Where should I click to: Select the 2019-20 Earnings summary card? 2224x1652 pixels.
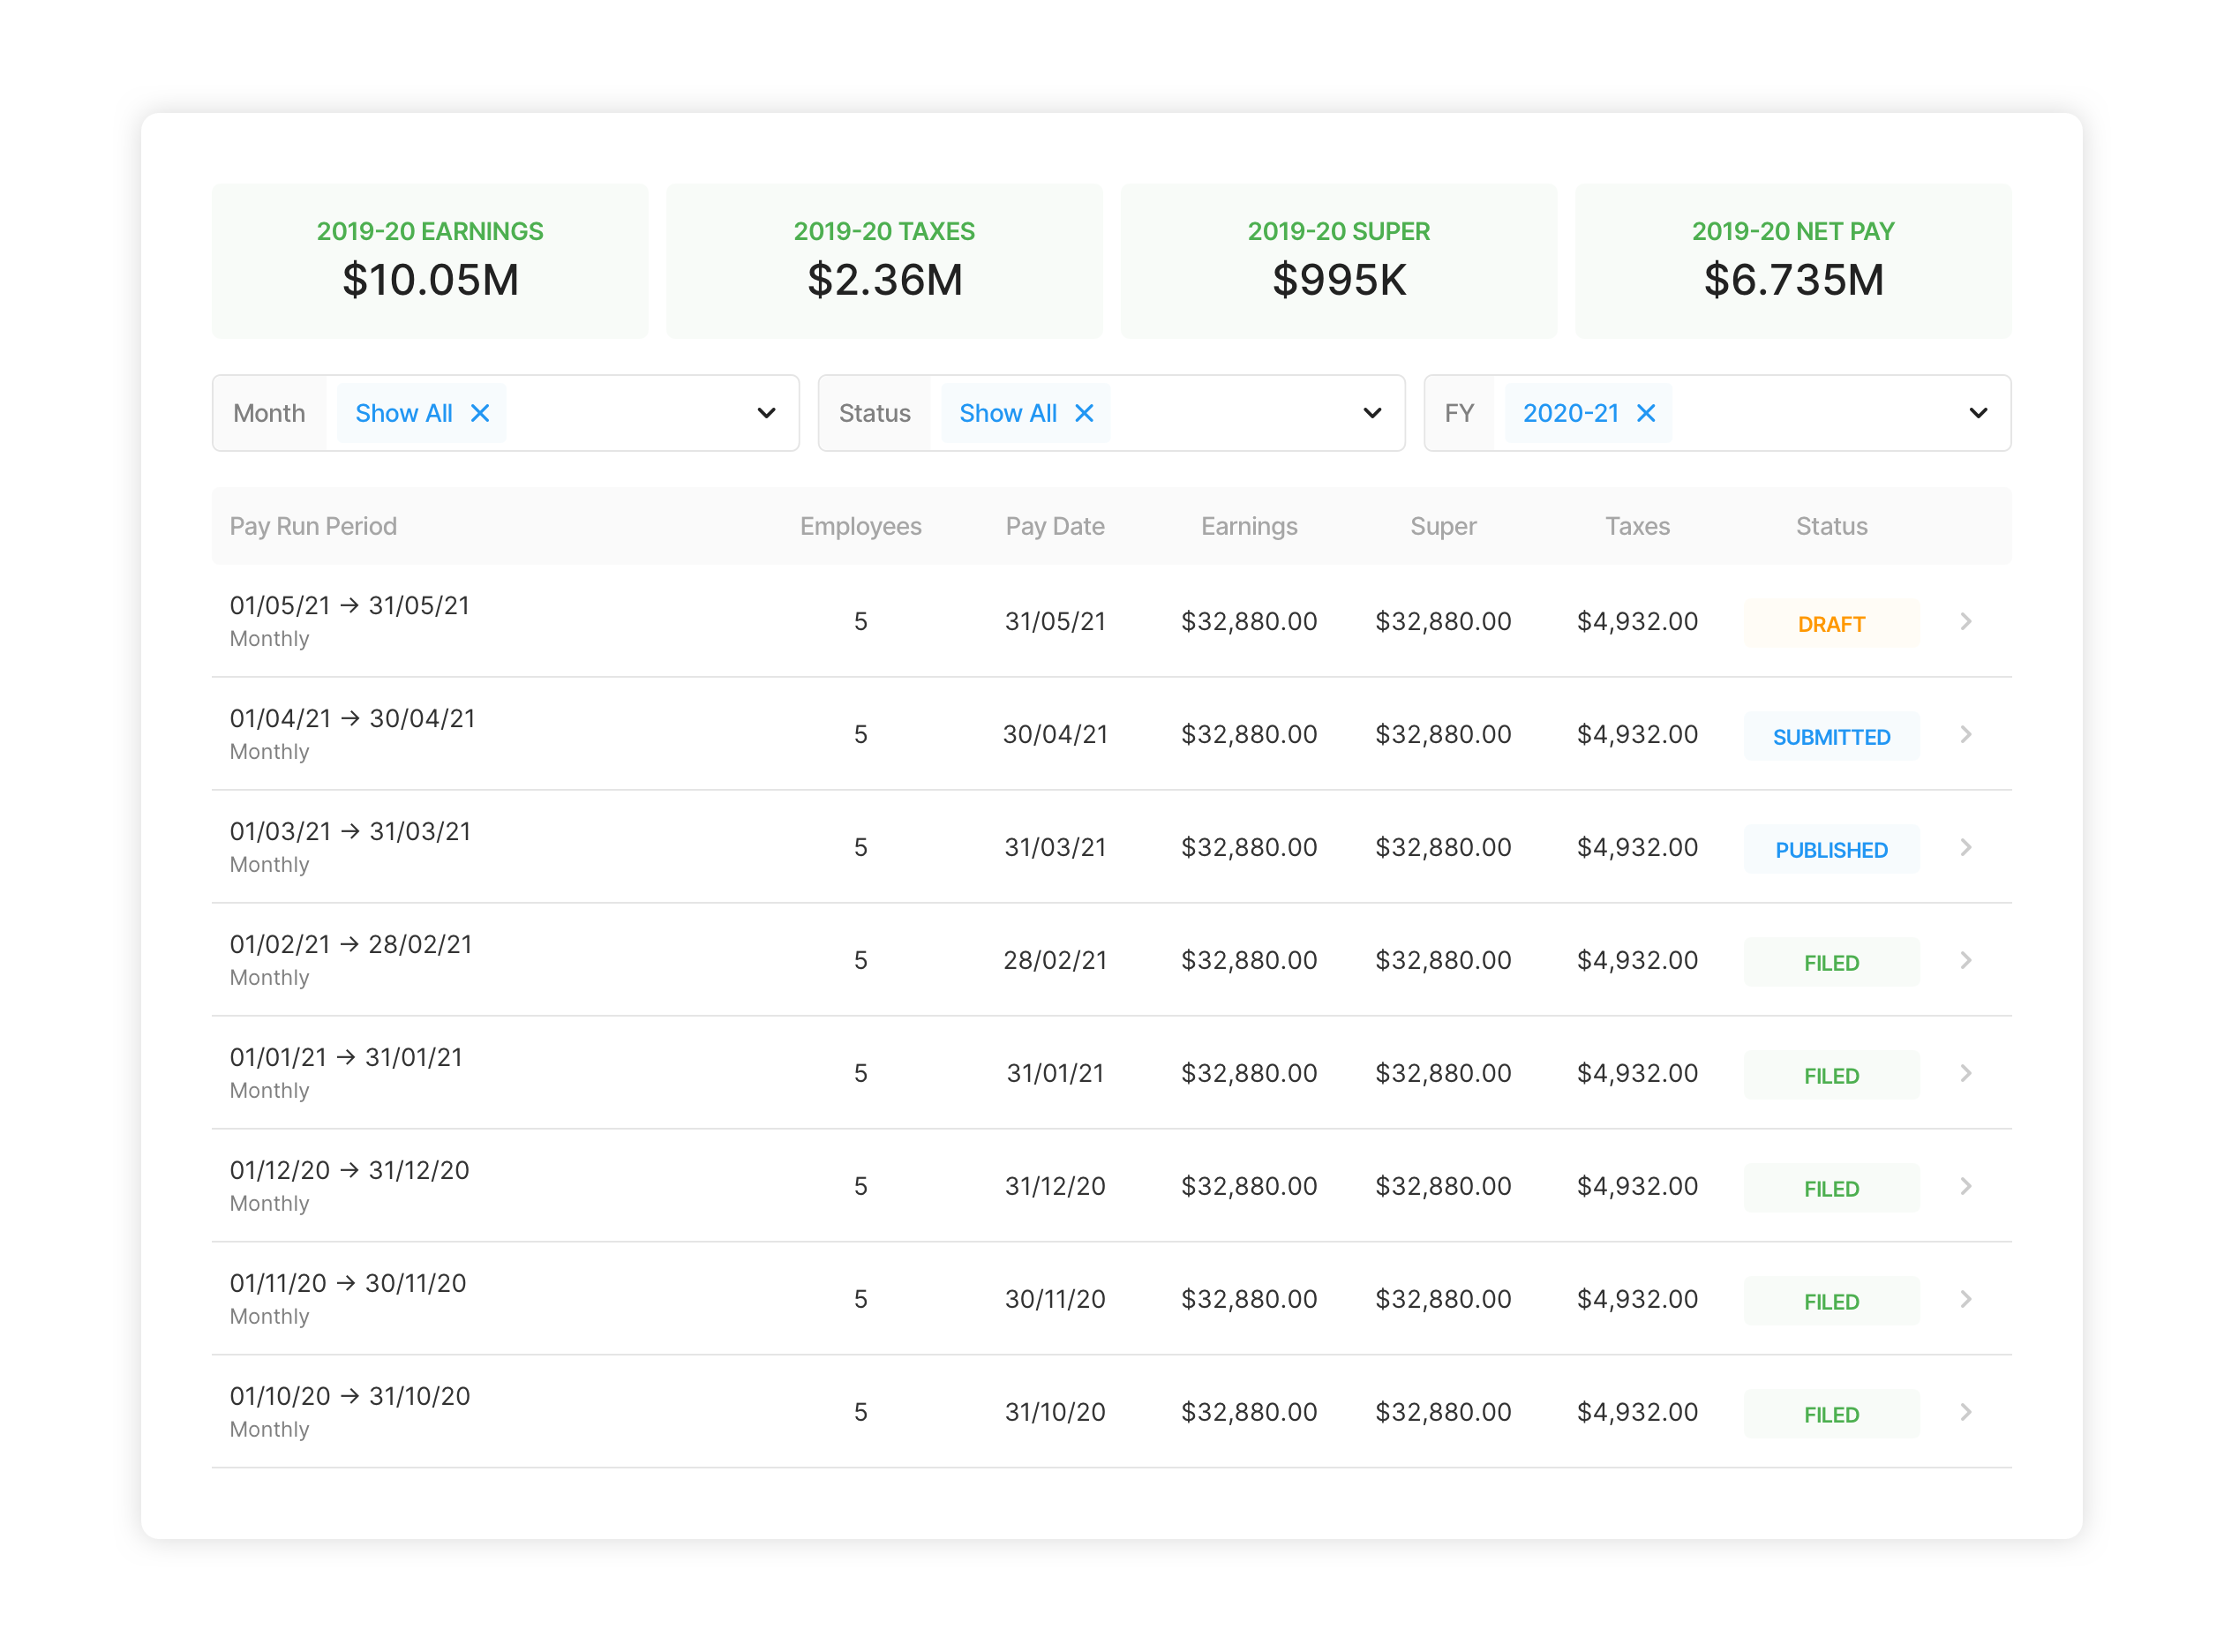click(430, 261)
